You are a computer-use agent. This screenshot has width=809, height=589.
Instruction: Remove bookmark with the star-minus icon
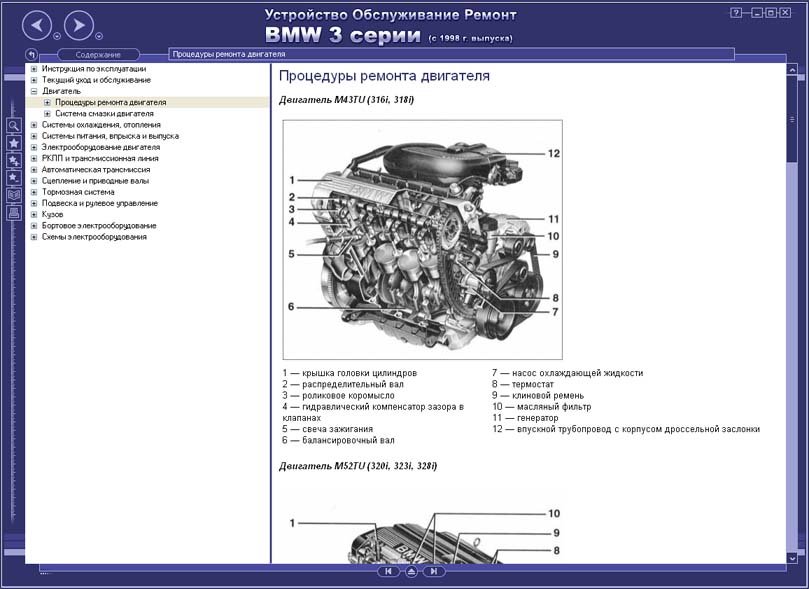pos(14,178)
